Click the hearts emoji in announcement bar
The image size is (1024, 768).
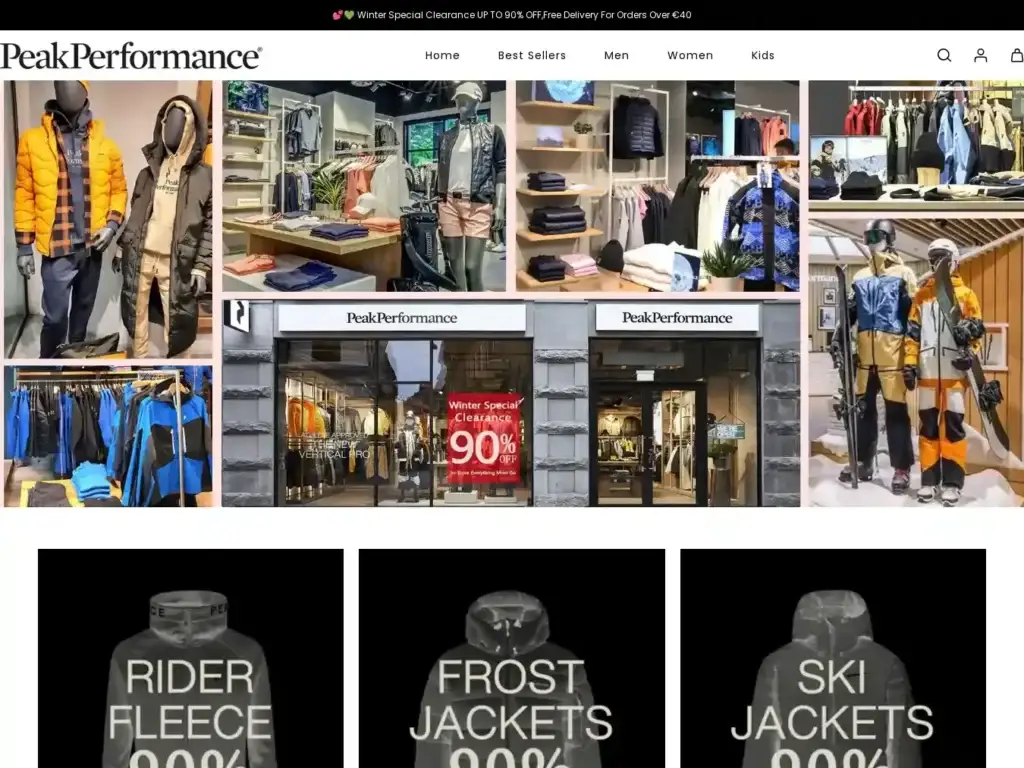343,15
